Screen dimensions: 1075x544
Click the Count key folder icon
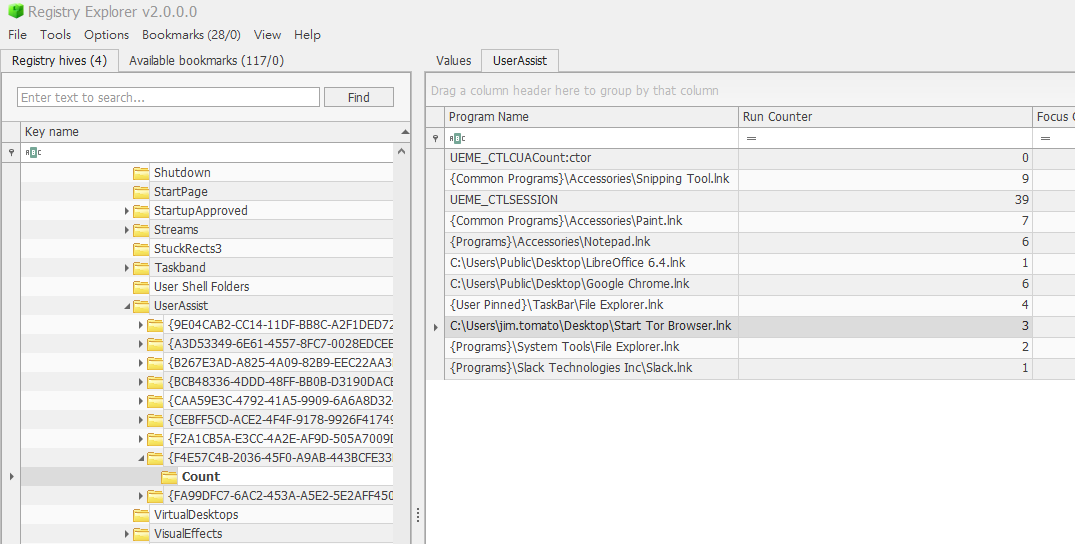pyautogui.click(x=169, y=477)
